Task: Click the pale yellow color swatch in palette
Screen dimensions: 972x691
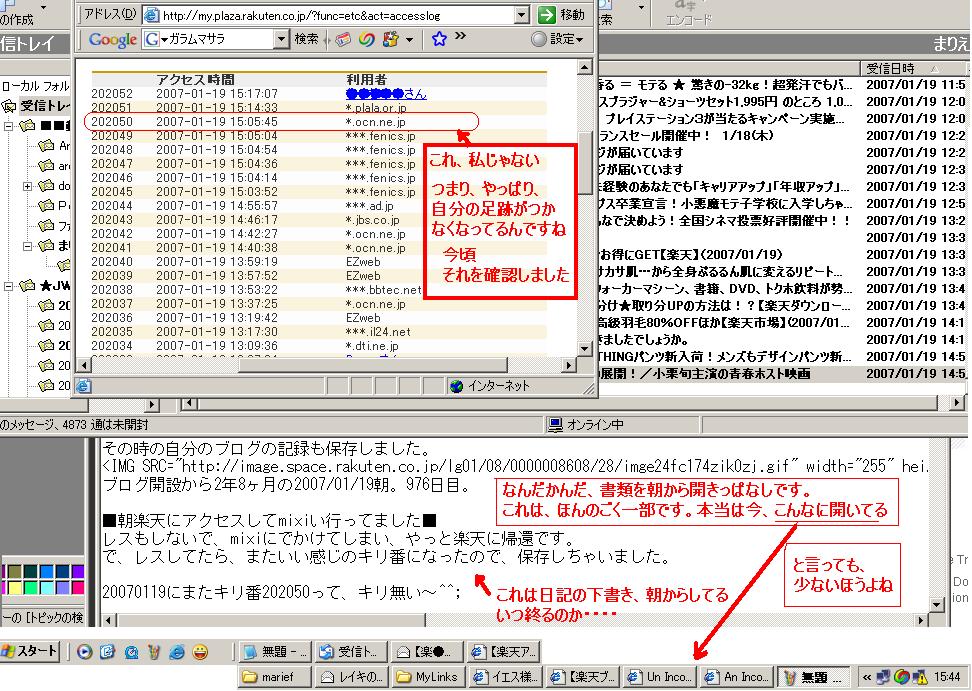Action: (14, 588)
